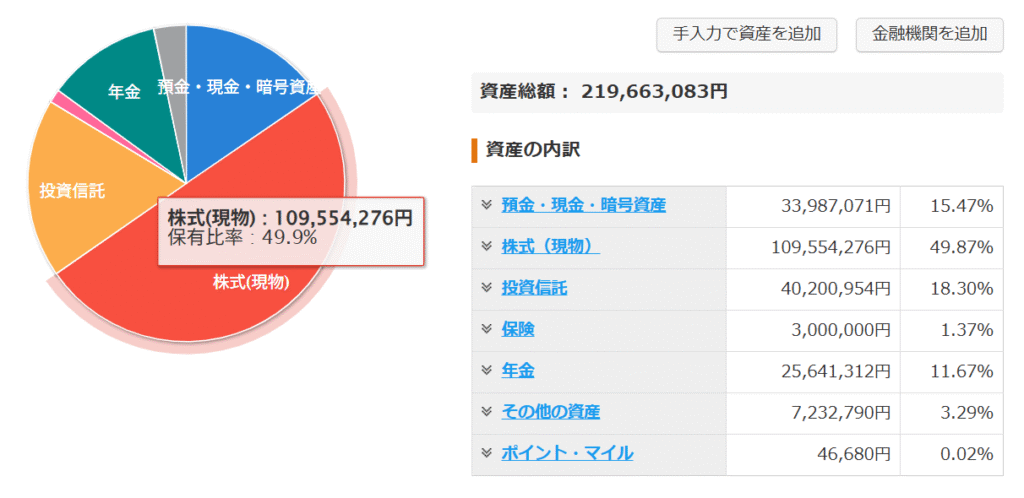Expand the その他の資産 row chevron
1024x498 pixels.
pos(486,411)
